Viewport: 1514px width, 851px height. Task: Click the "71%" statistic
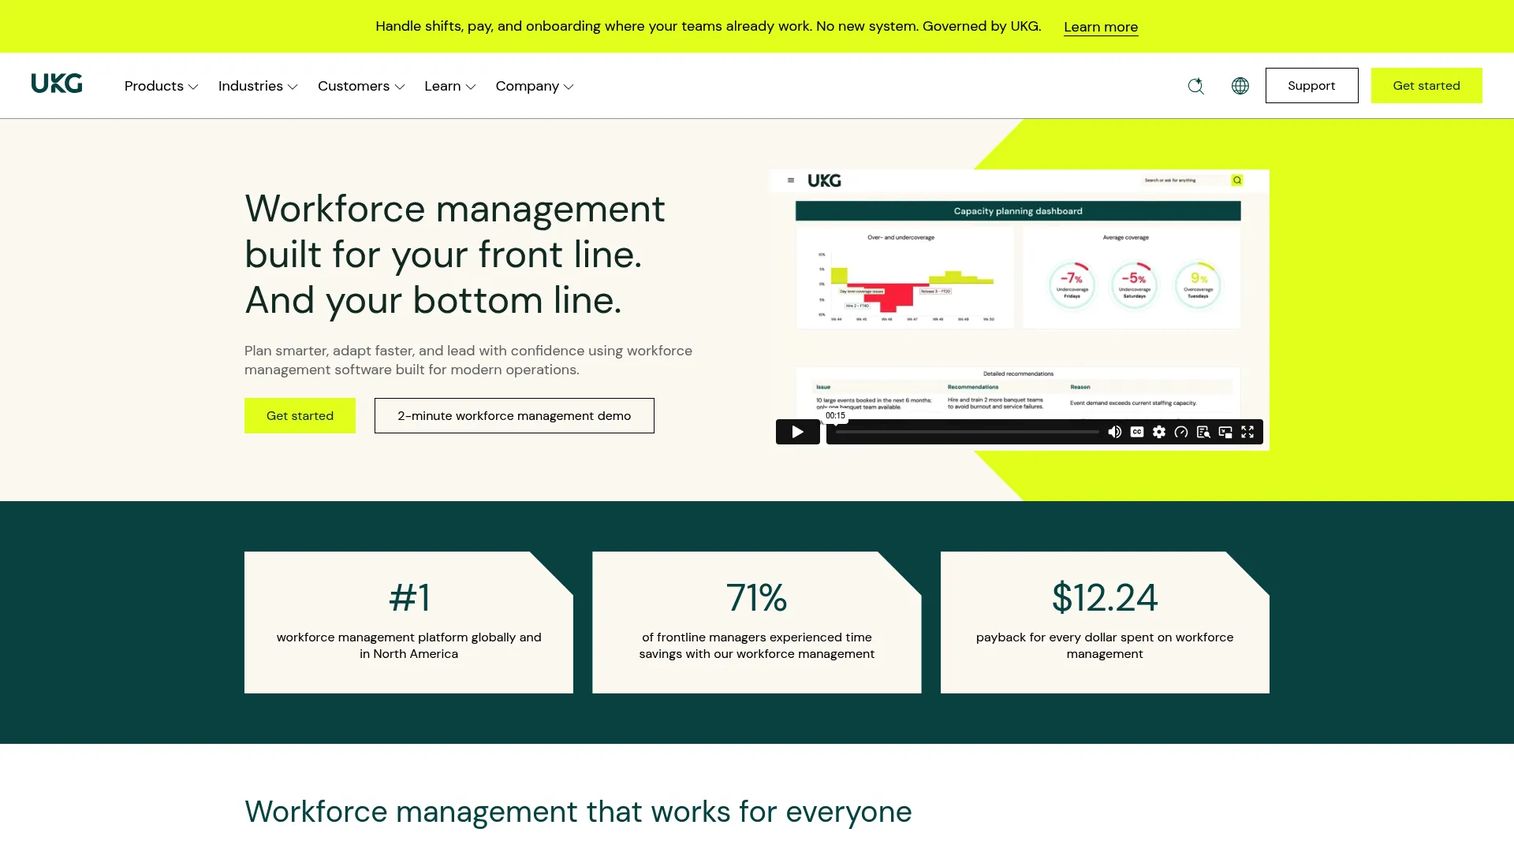[x=756, y=597]
